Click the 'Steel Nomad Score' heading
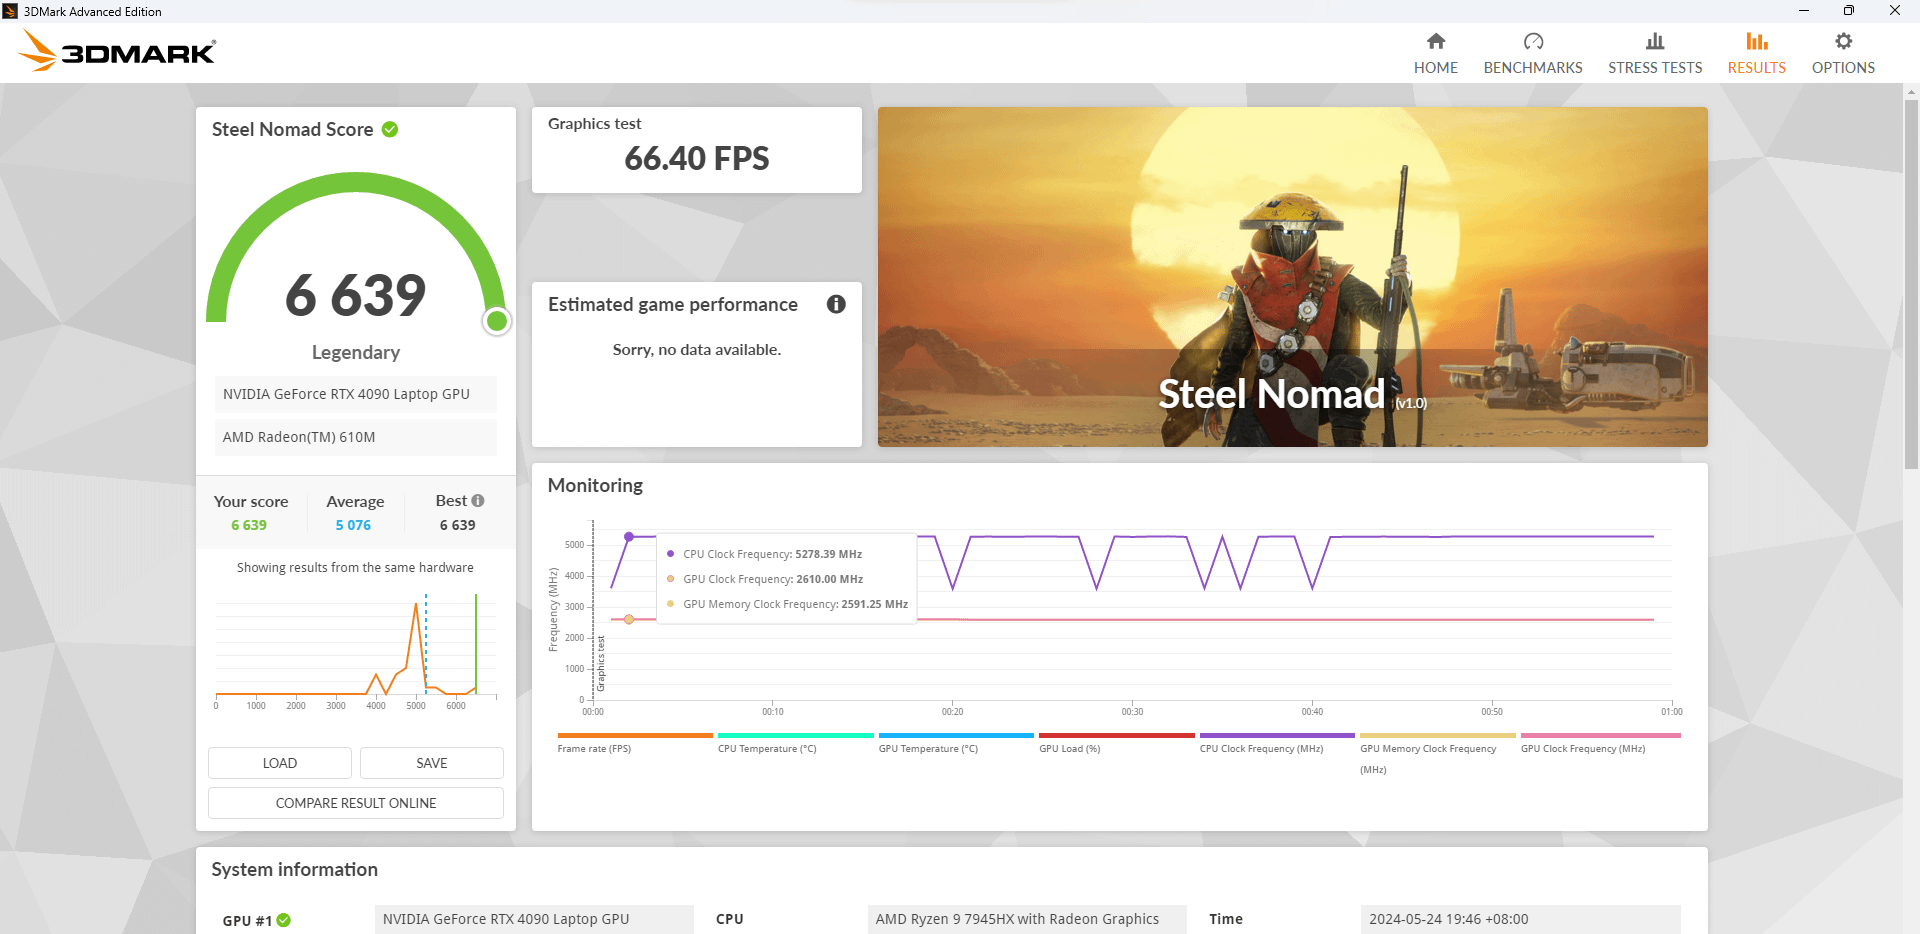 (x=292, y=129)
